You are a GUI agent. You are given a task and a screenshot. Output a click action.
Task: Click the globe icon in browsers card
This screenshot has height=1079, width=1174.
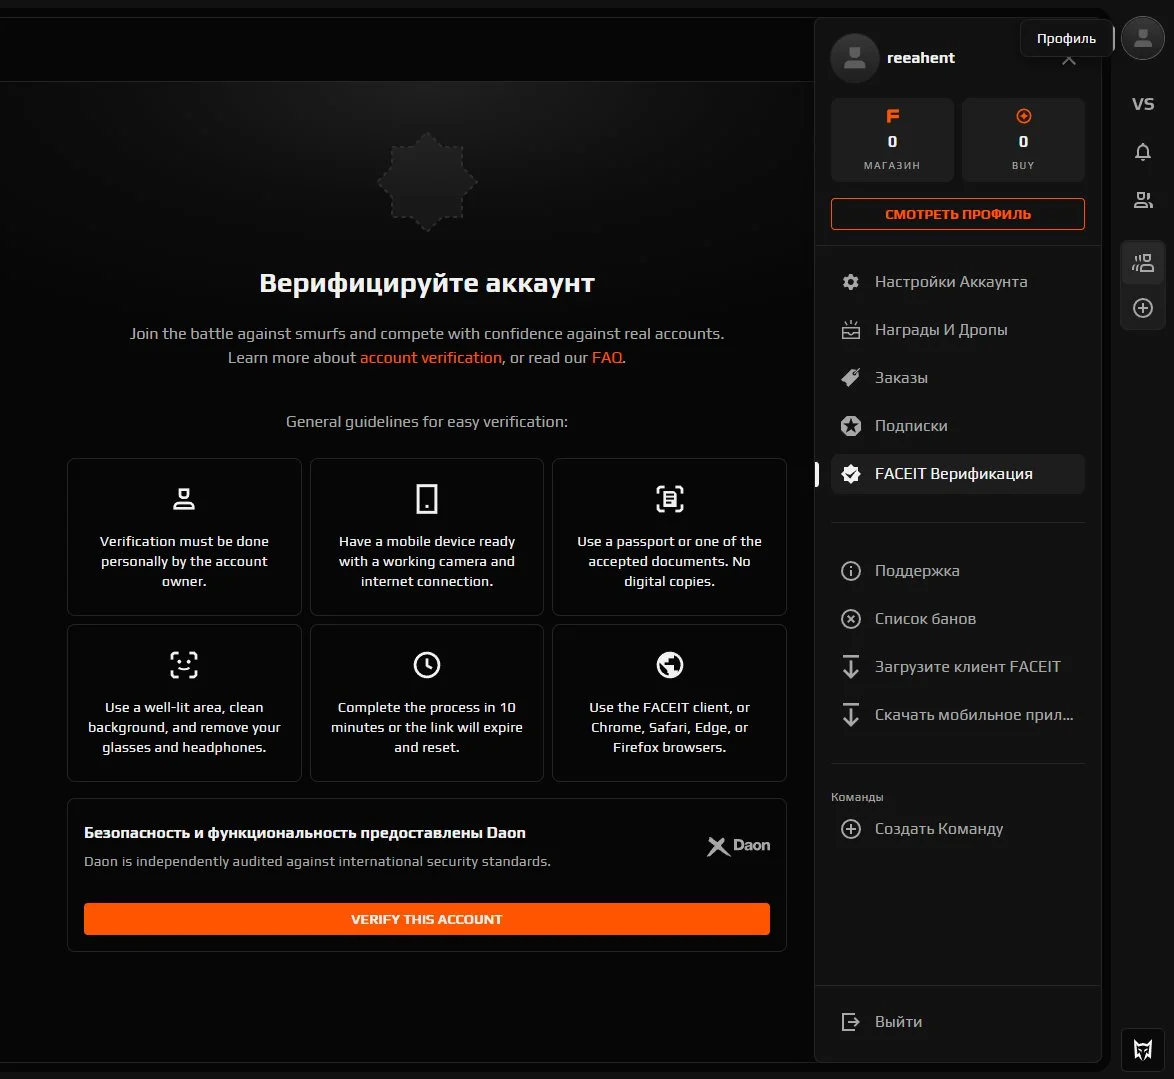click(x=669, y=665)
